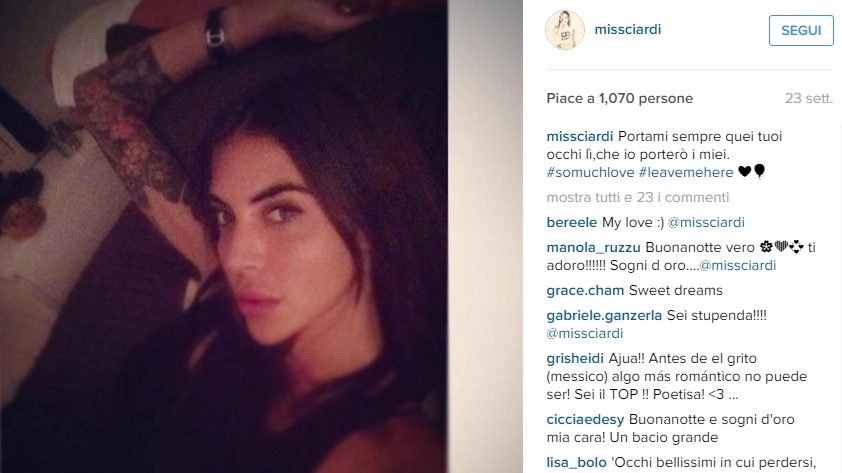
Task: Open grace.cham commenter profile
Action: click(585, 290)
